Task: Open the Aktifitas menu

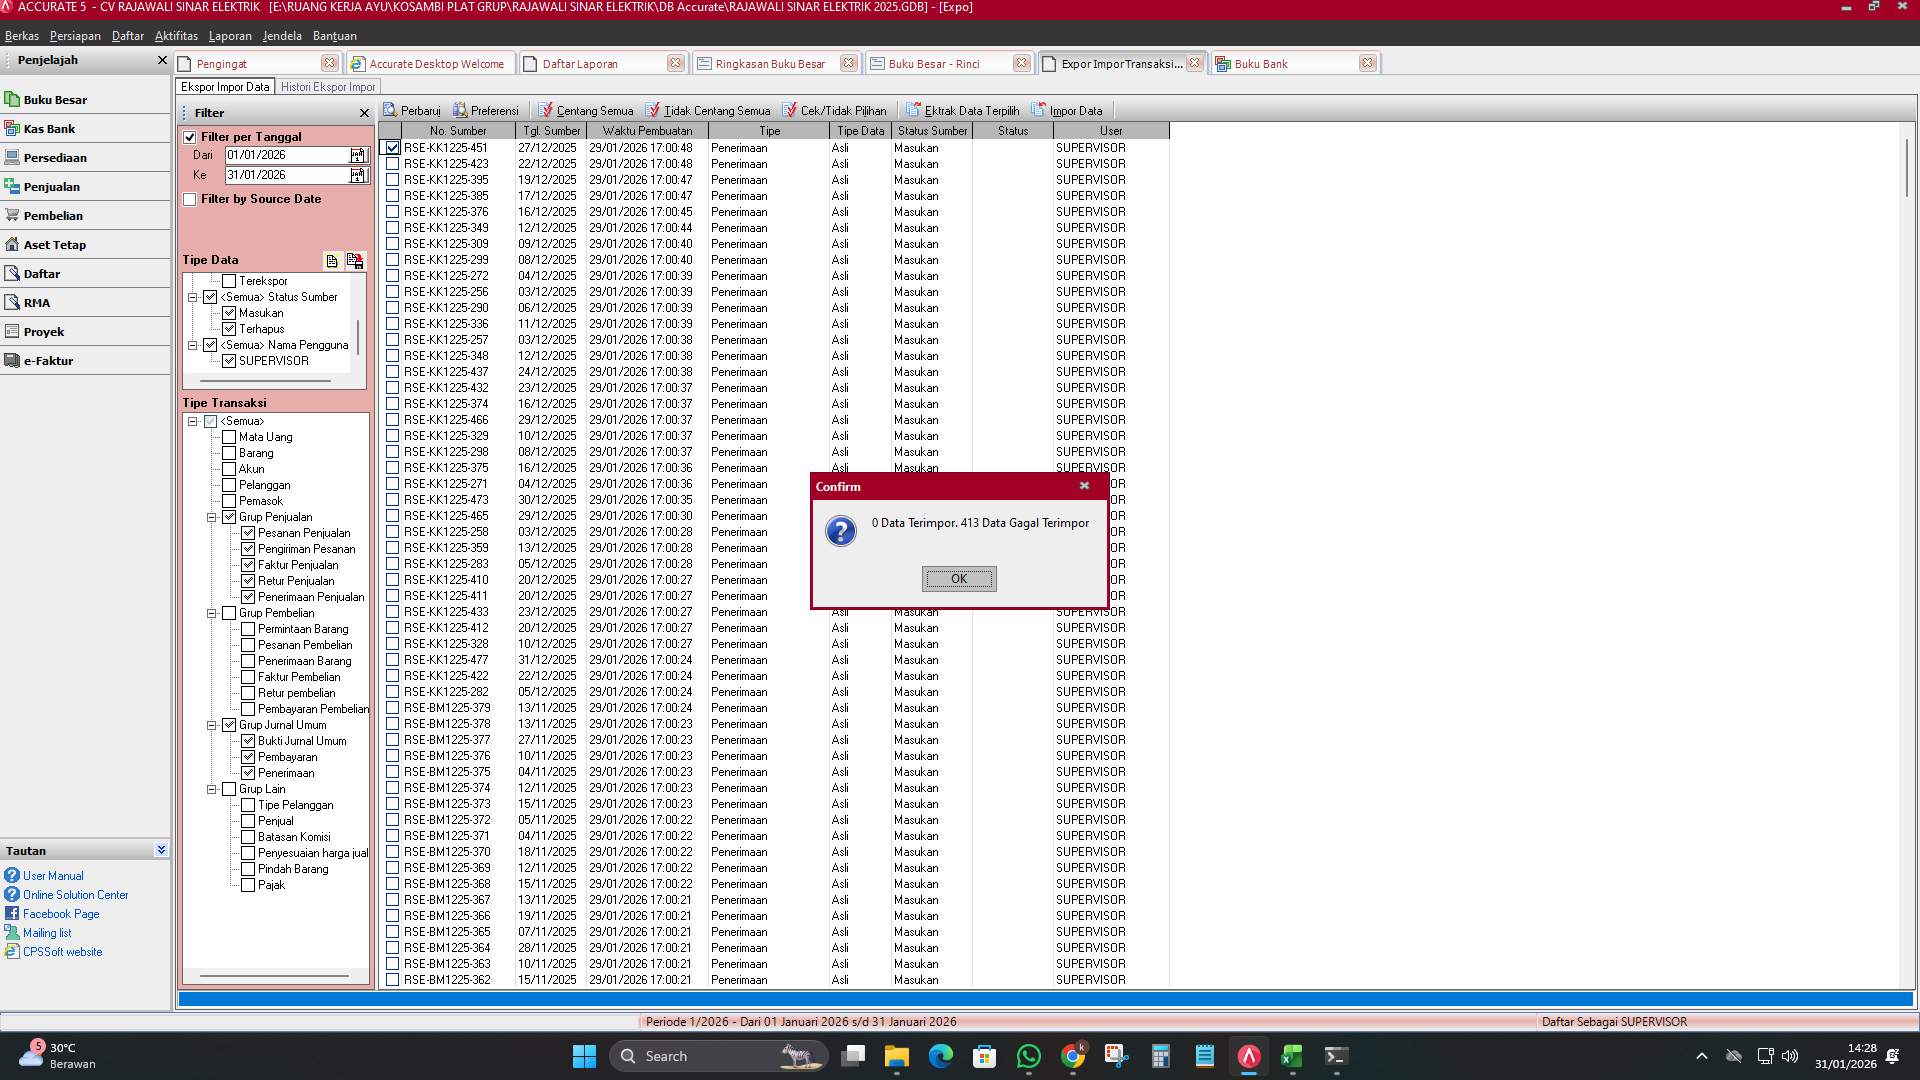Action: [x=176, y=35]
